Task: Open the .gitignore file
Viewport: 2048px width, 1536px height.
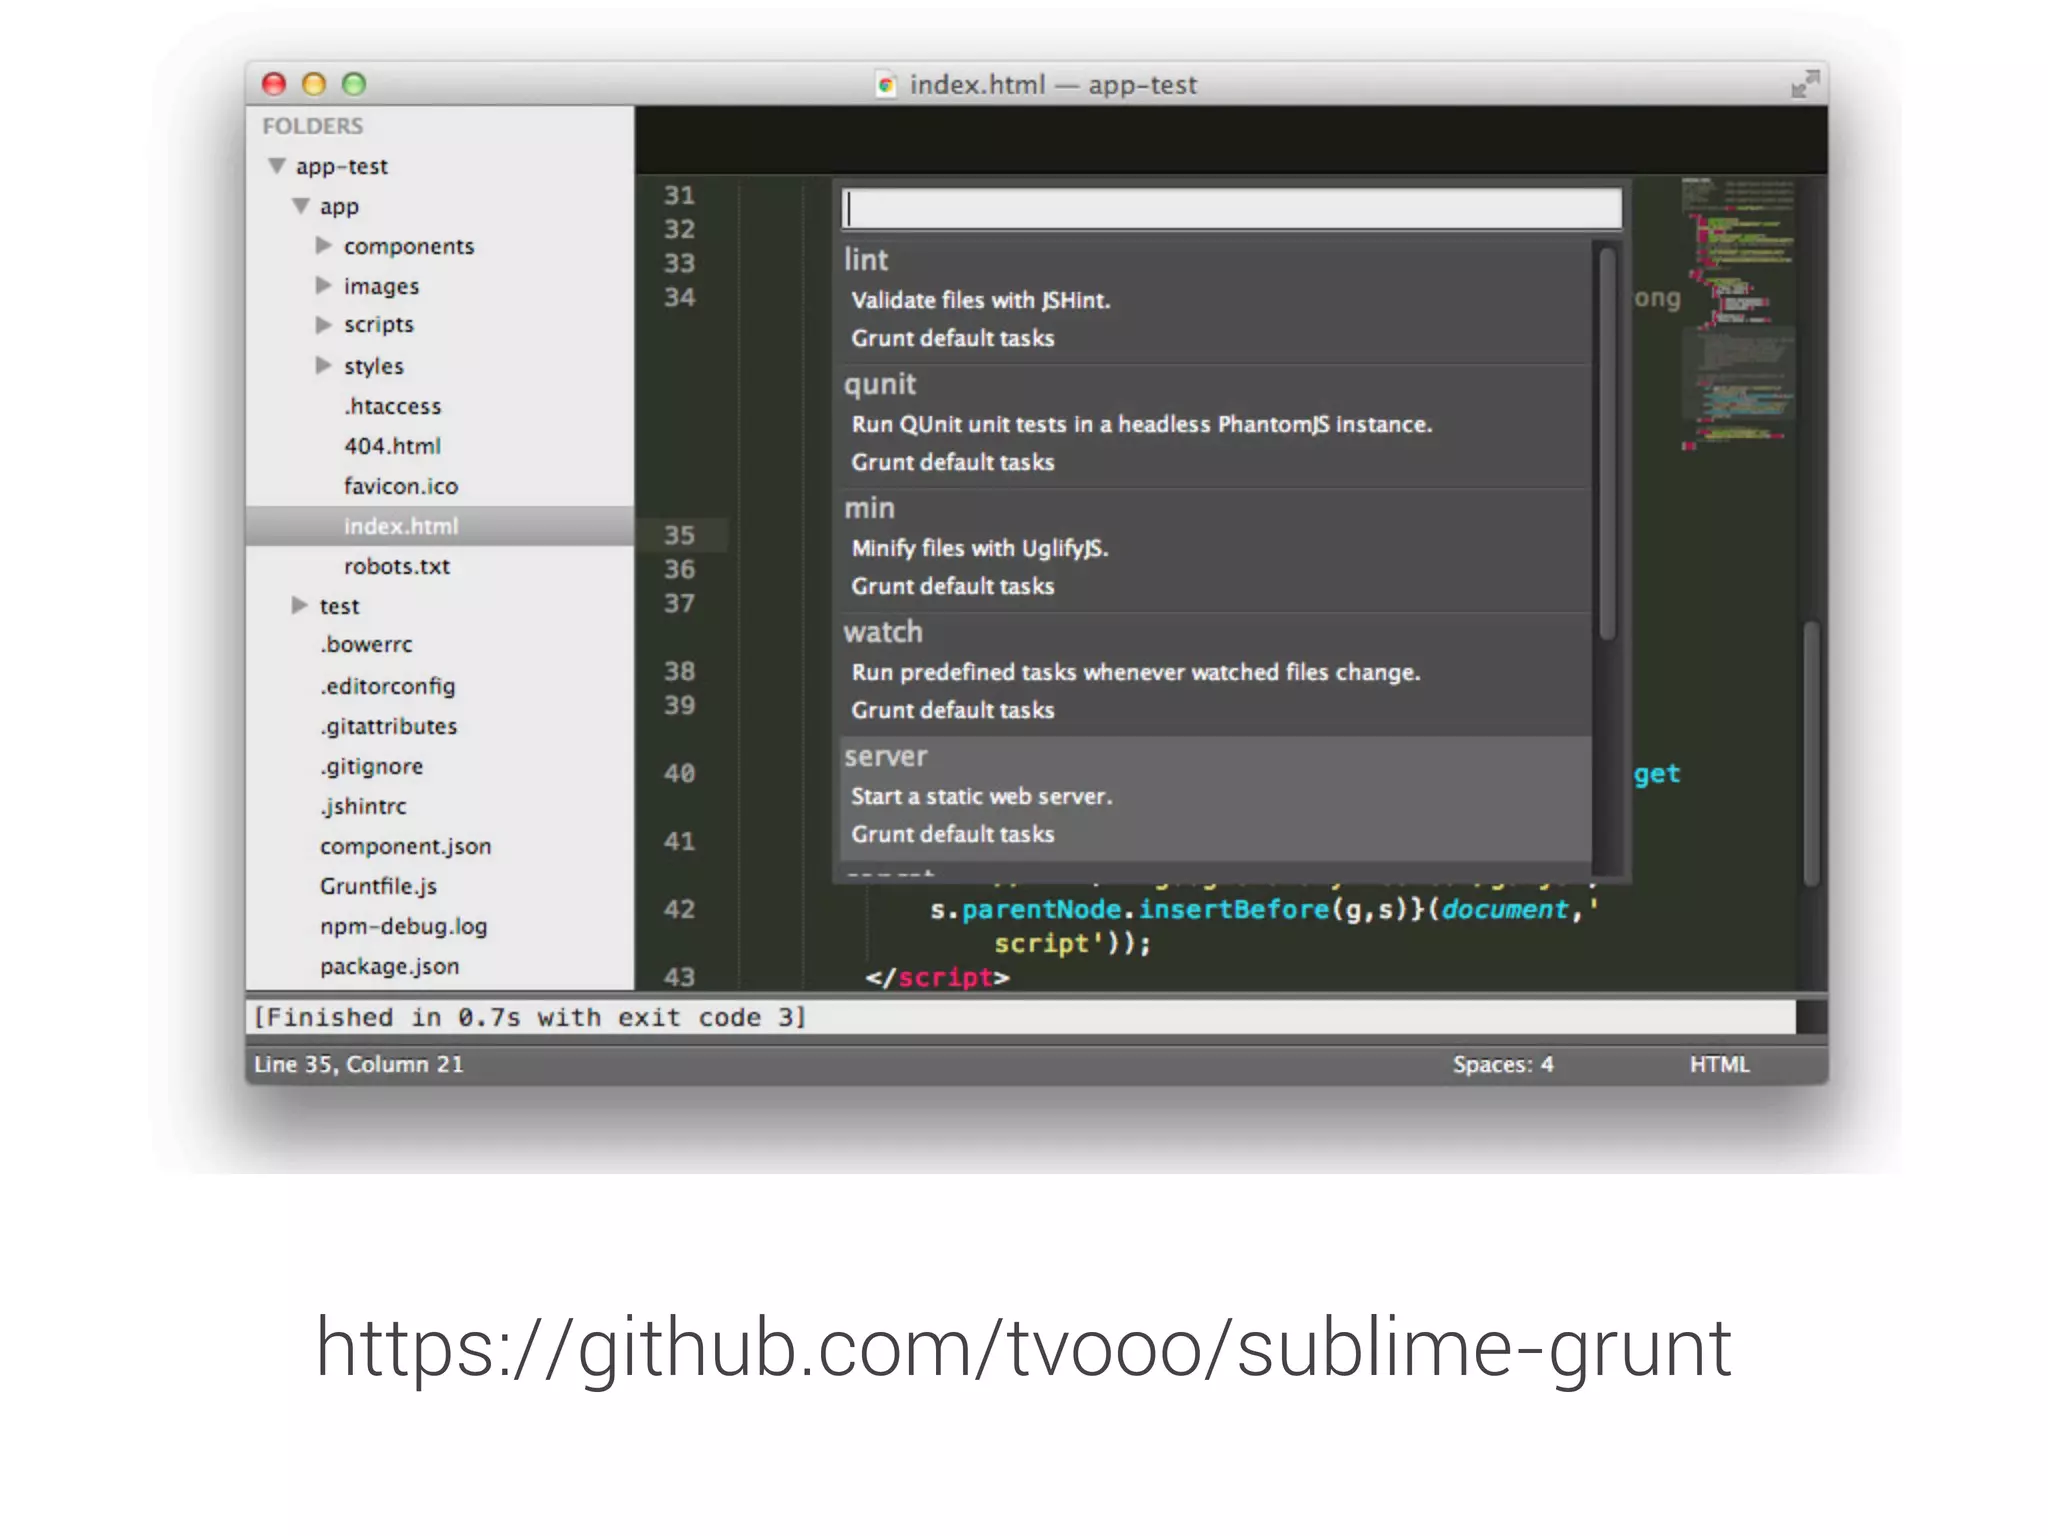Action: click(372, 766)
